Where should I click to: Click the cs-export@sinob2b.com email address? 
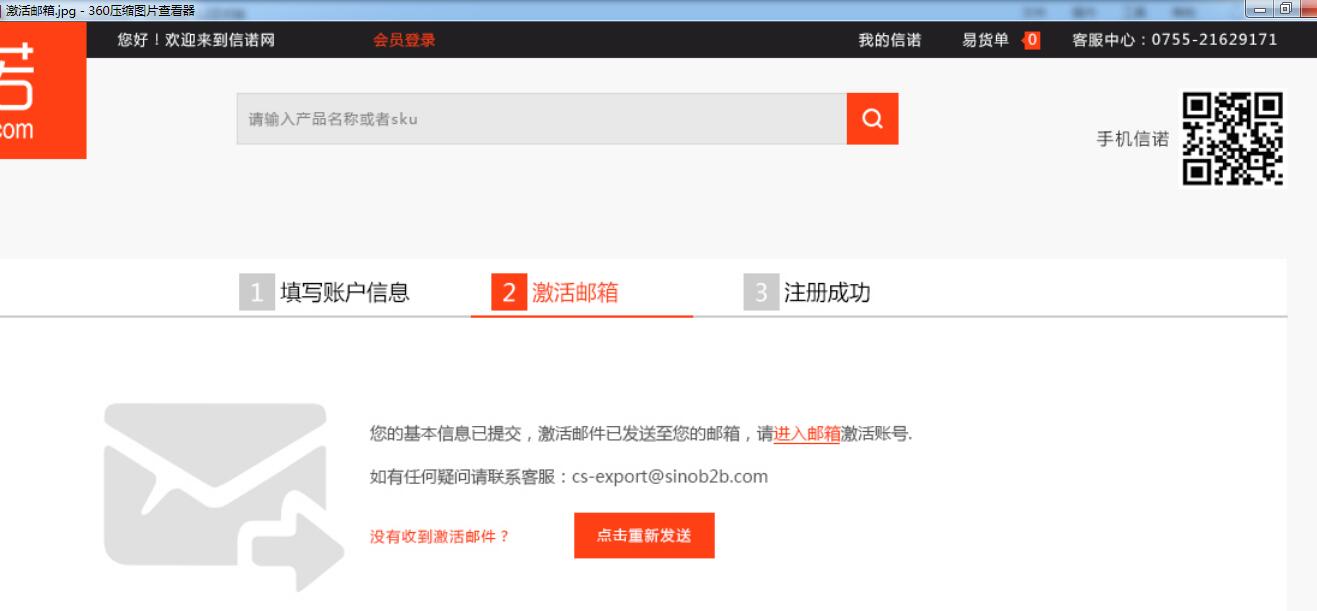669,477
